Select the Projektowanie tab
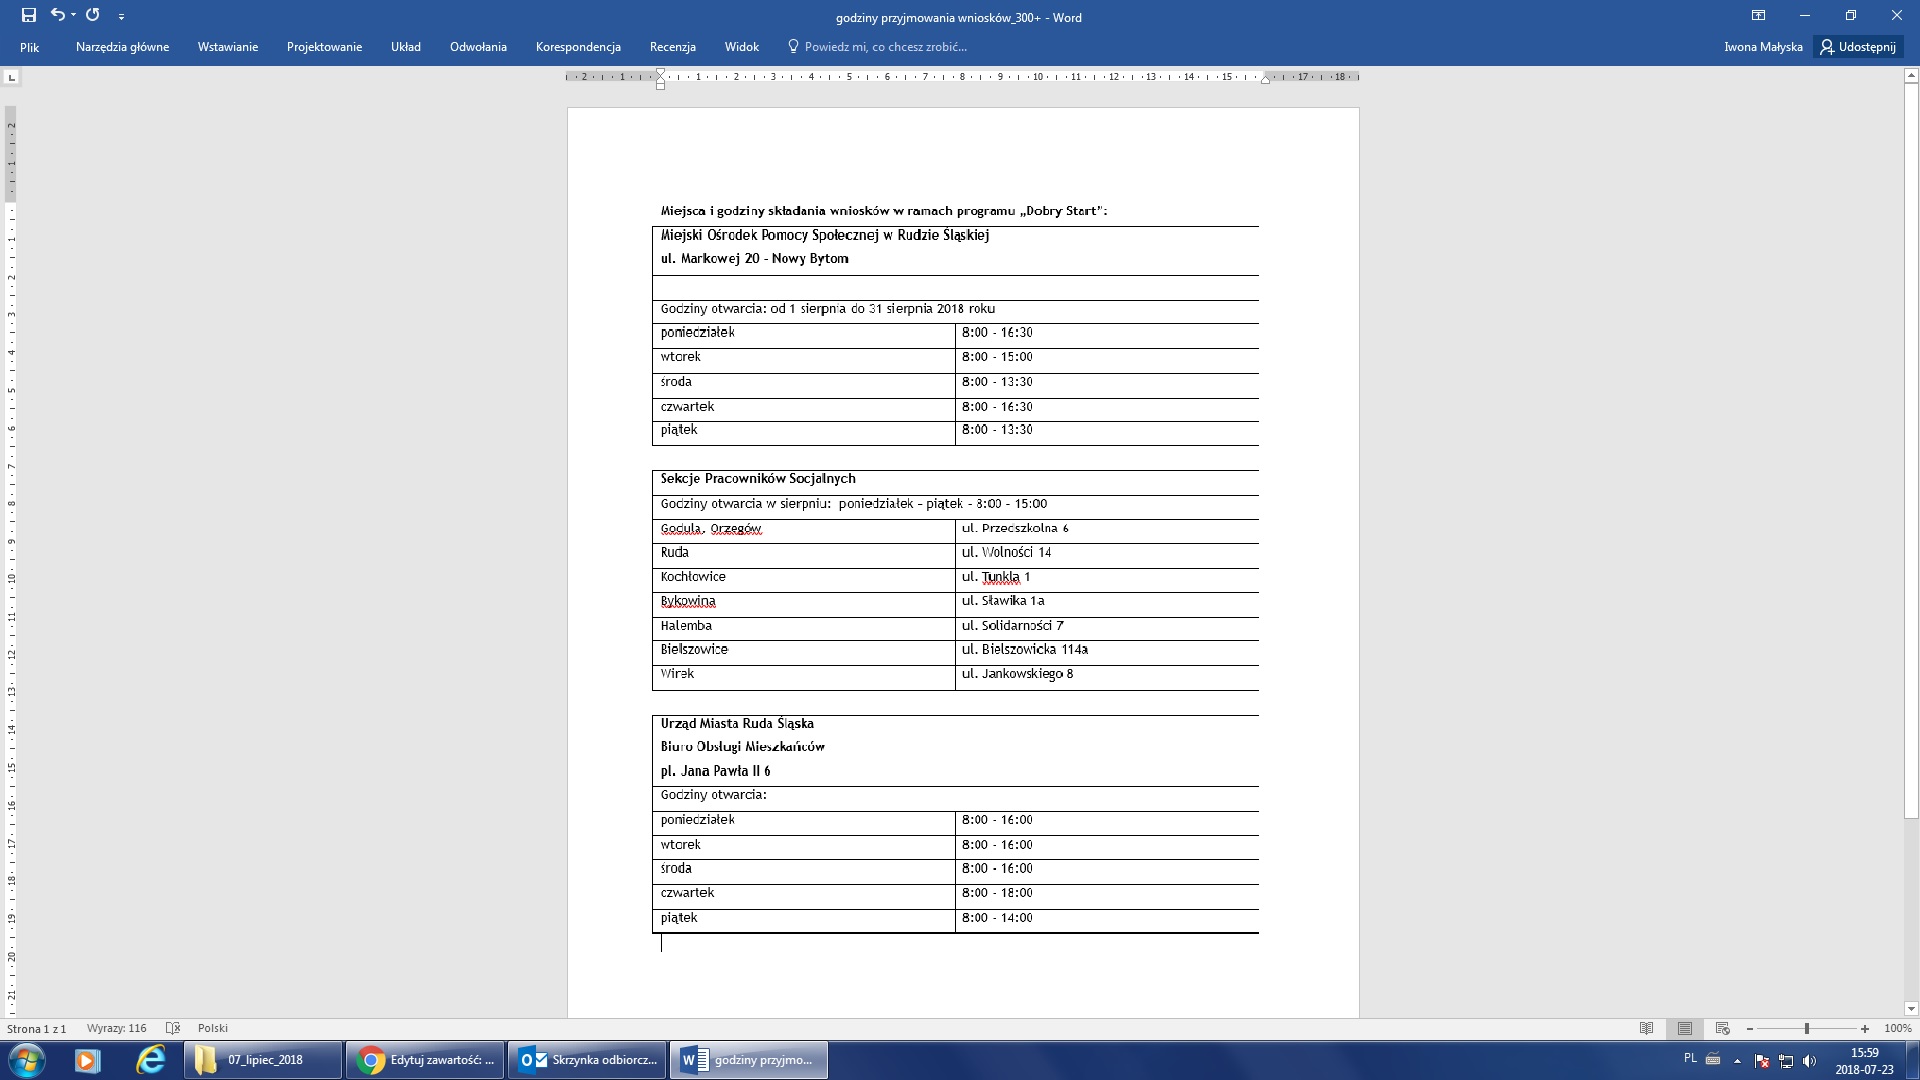This screenshot has width=1920, height=1080. 324,47
